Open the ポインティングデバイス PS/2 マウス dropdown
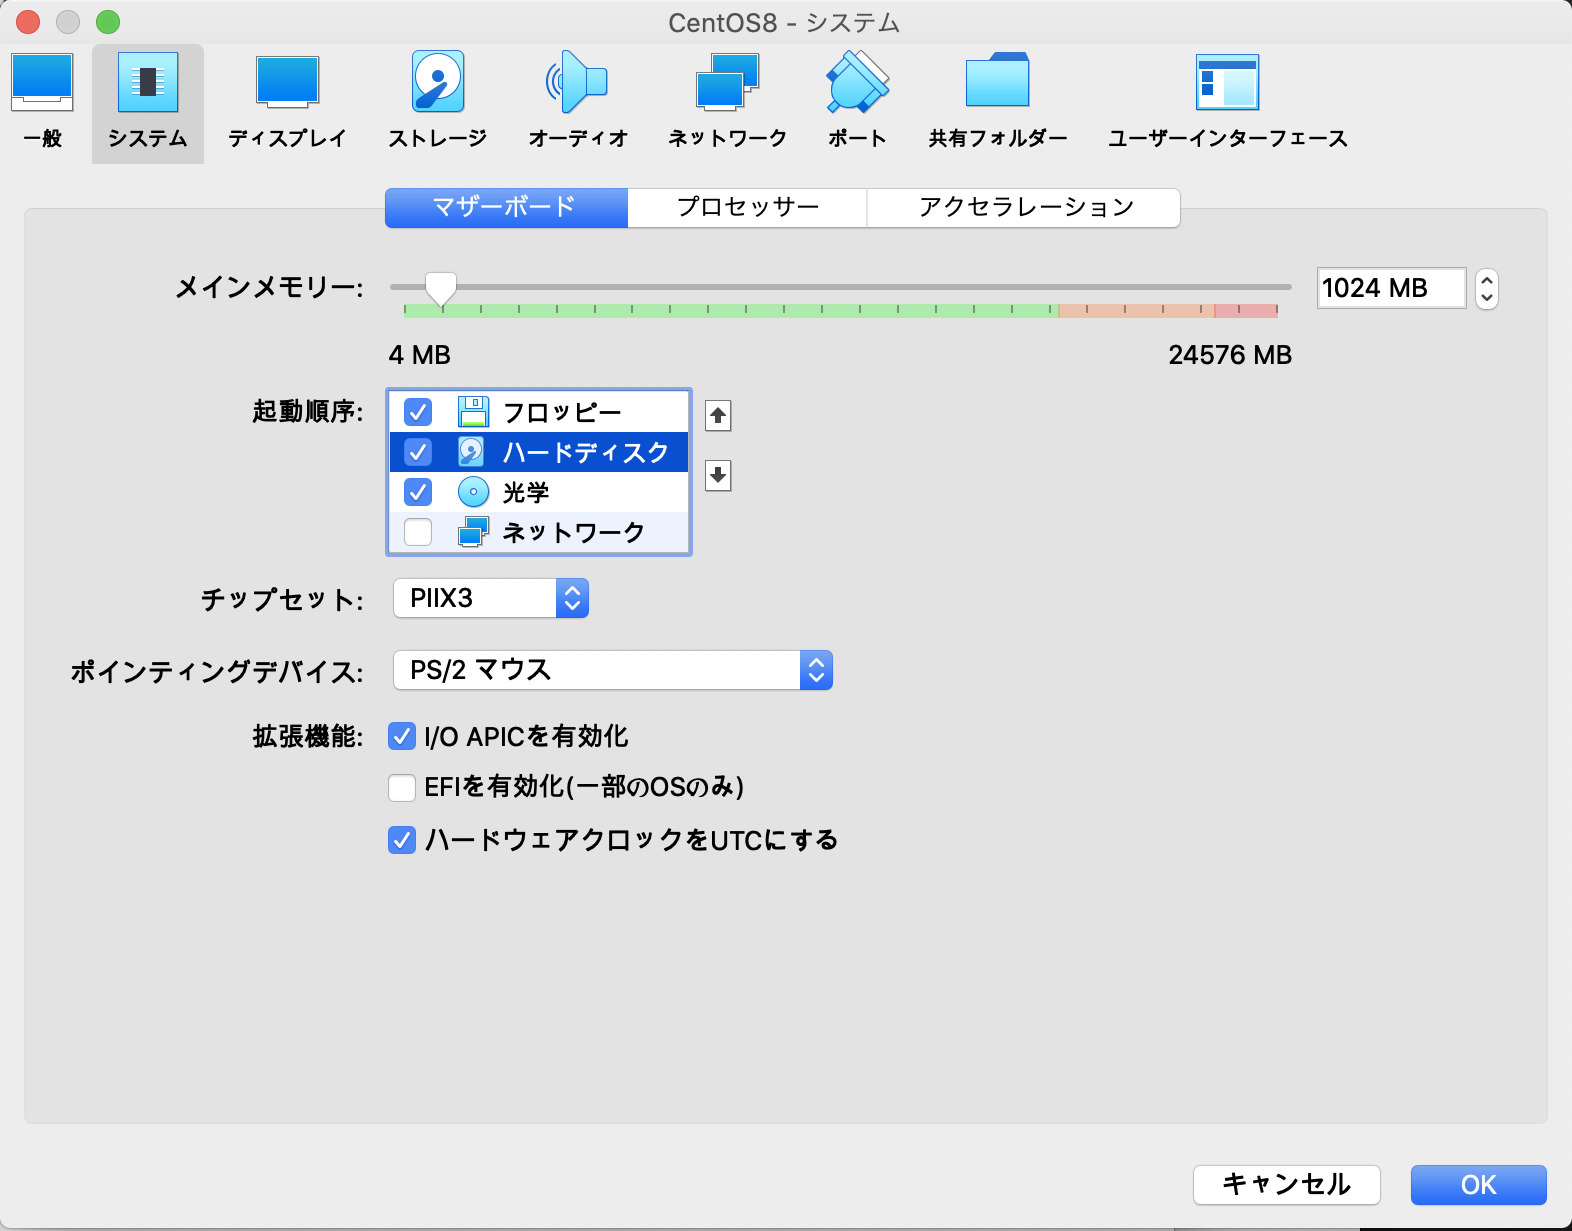The image size is (1572, 1231). [613, 670]
